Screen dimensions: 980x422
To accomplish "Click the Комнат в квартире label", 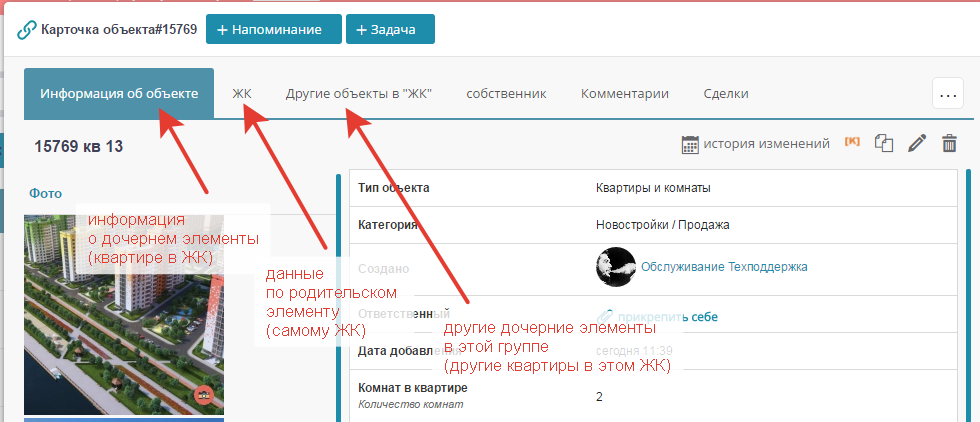I will (412, 388).
